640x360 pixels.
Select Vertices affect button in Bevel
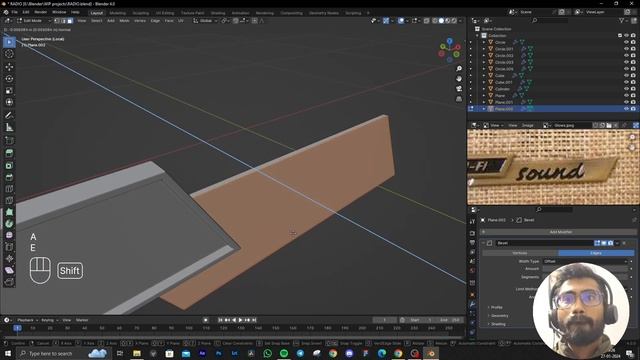[520, 253]
